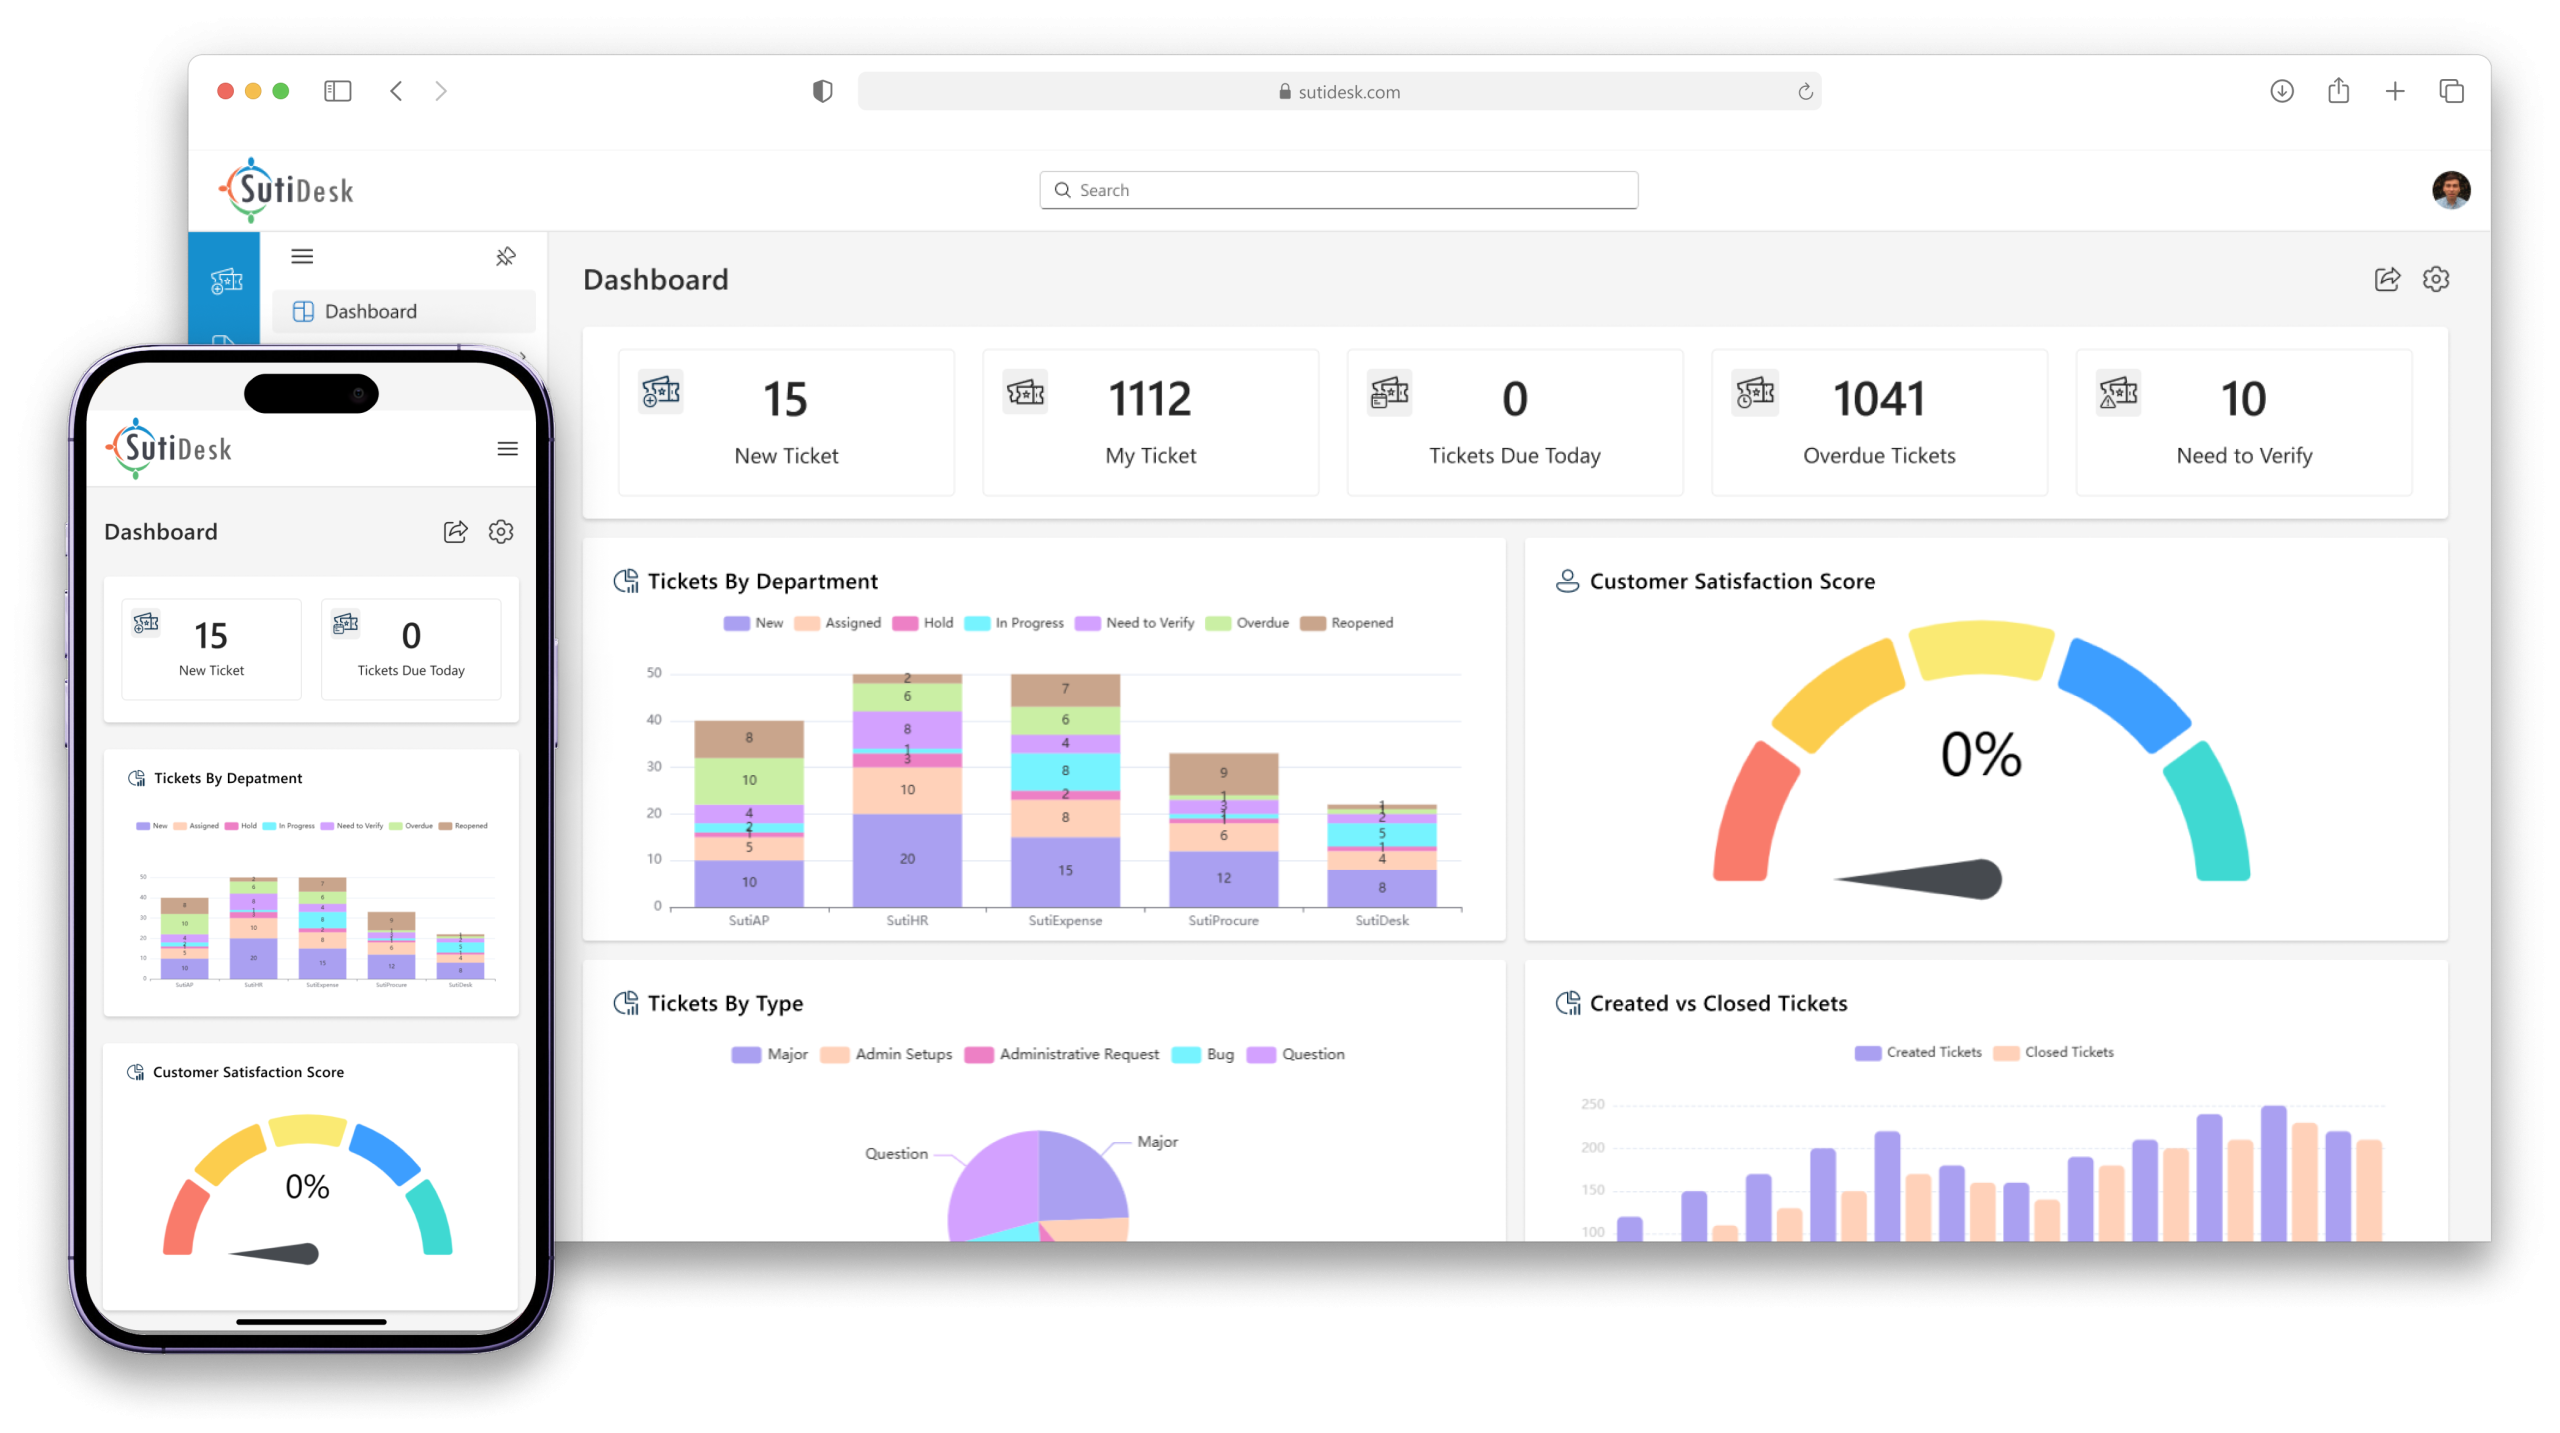Screen dimensions: 2560x1433
Task: Select Dashboard in the left navigation menu
Action: [x=370, y=311]
